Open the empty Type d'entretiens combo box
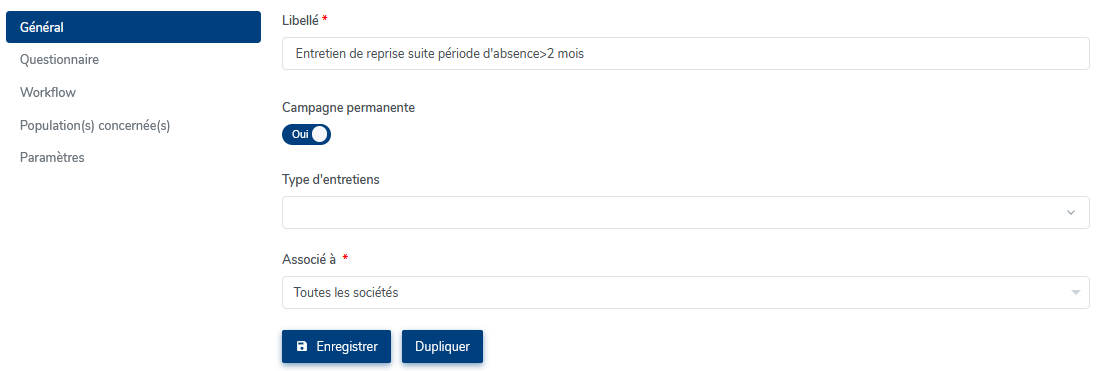Viewport: 1097px width, 371px height. tap(686, 213)
